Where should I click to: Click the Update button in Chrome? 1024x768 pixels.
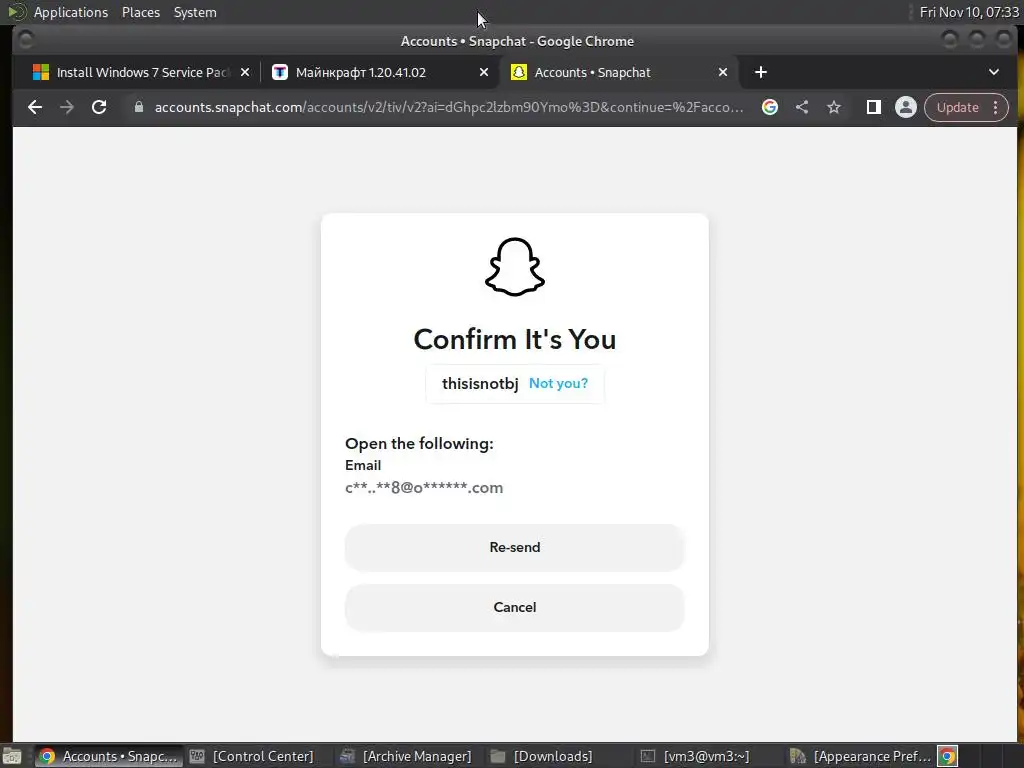957,107
